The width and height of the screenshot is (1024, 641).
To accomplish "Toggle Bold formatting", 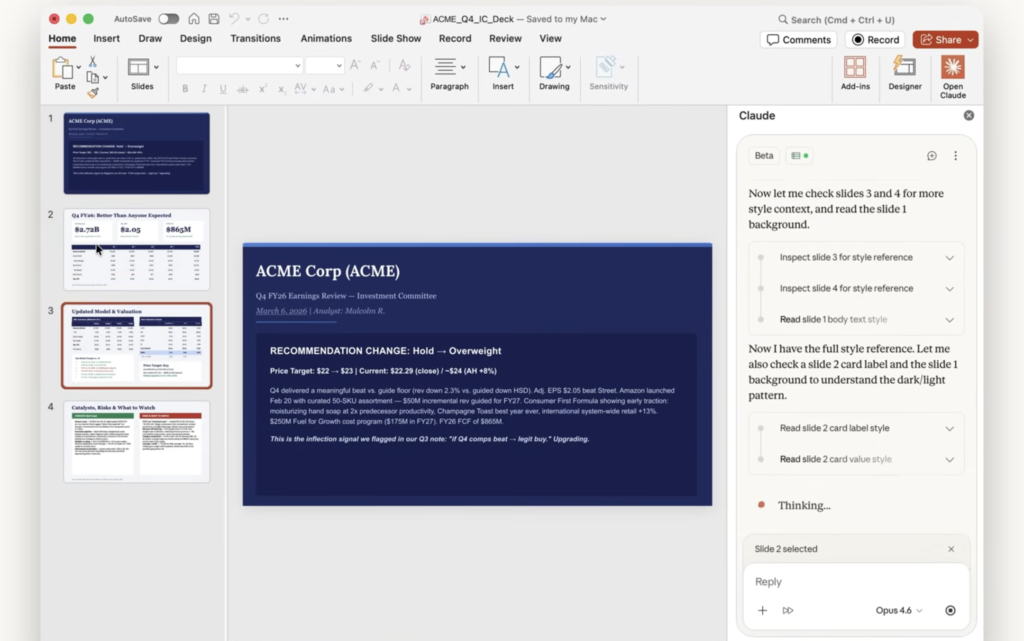I will coord(185,88).
